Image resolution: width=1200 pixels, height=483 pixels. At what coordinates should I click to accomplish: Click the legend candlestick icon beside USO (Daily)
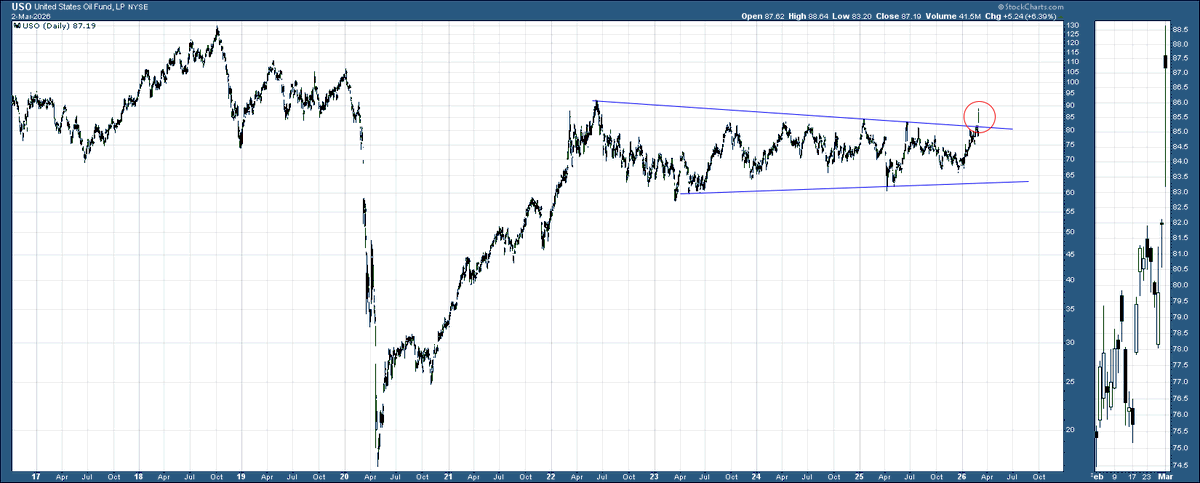(17, 26)
